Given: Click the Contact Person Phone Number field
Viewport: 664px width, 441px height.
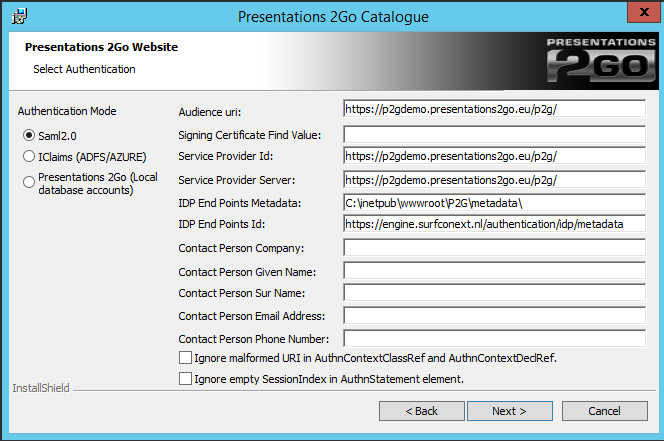Looking at the screenshot, I should coord(495,338).
